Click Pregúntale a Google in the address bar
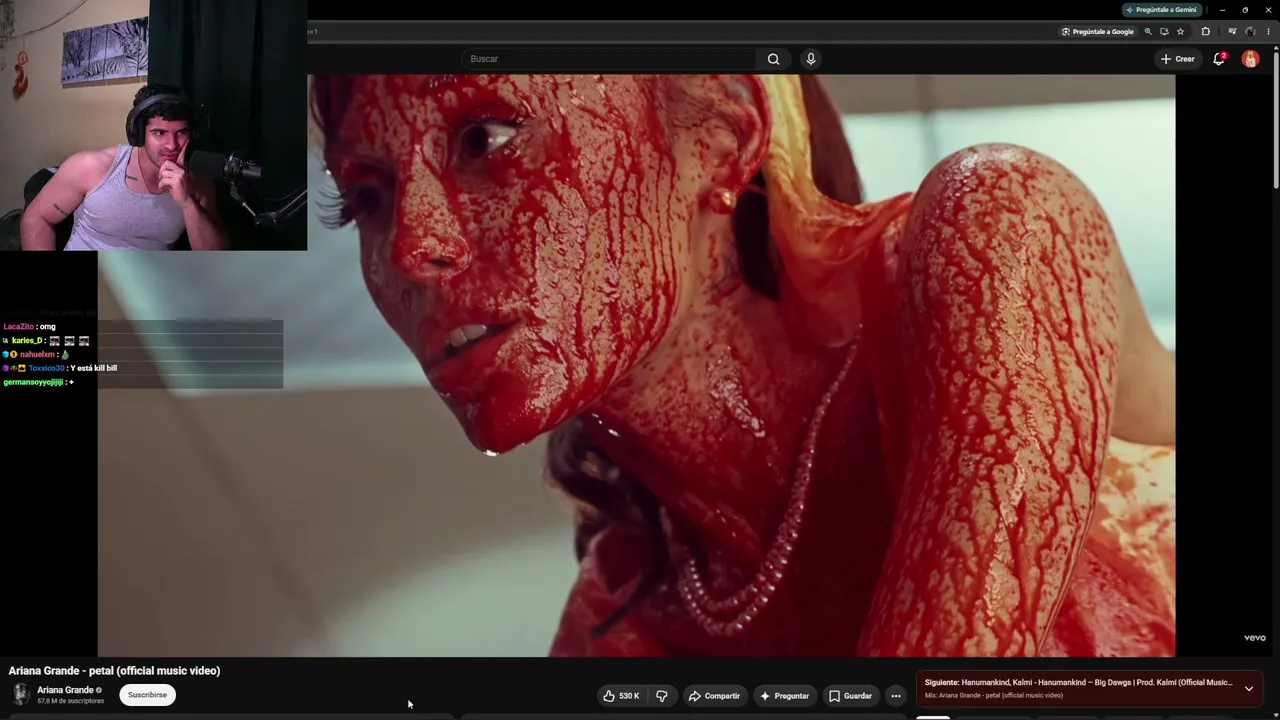The image size is (1280, 720). point(1098,32)
